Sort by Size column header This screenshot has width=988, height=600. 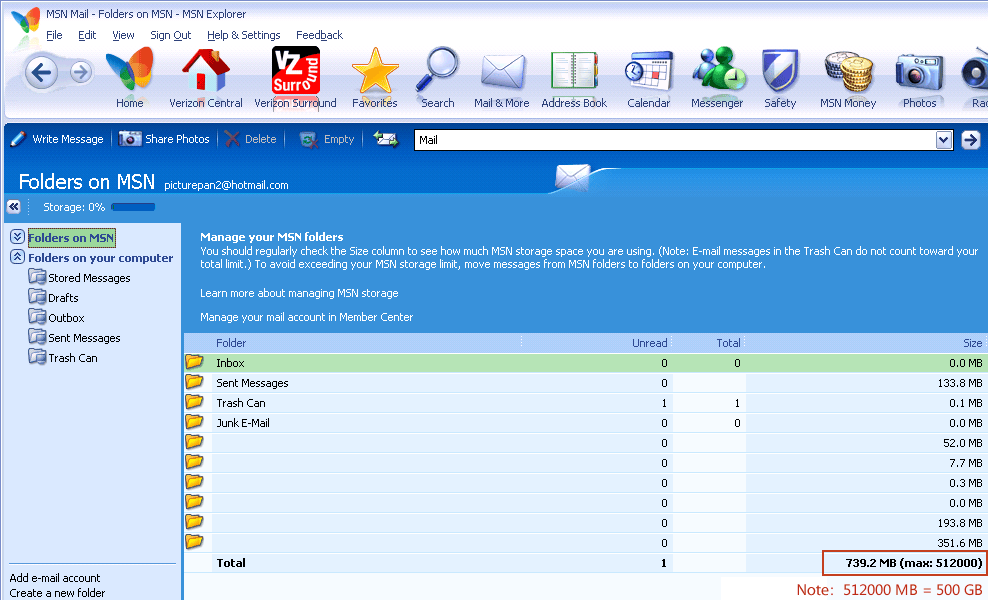972,343
